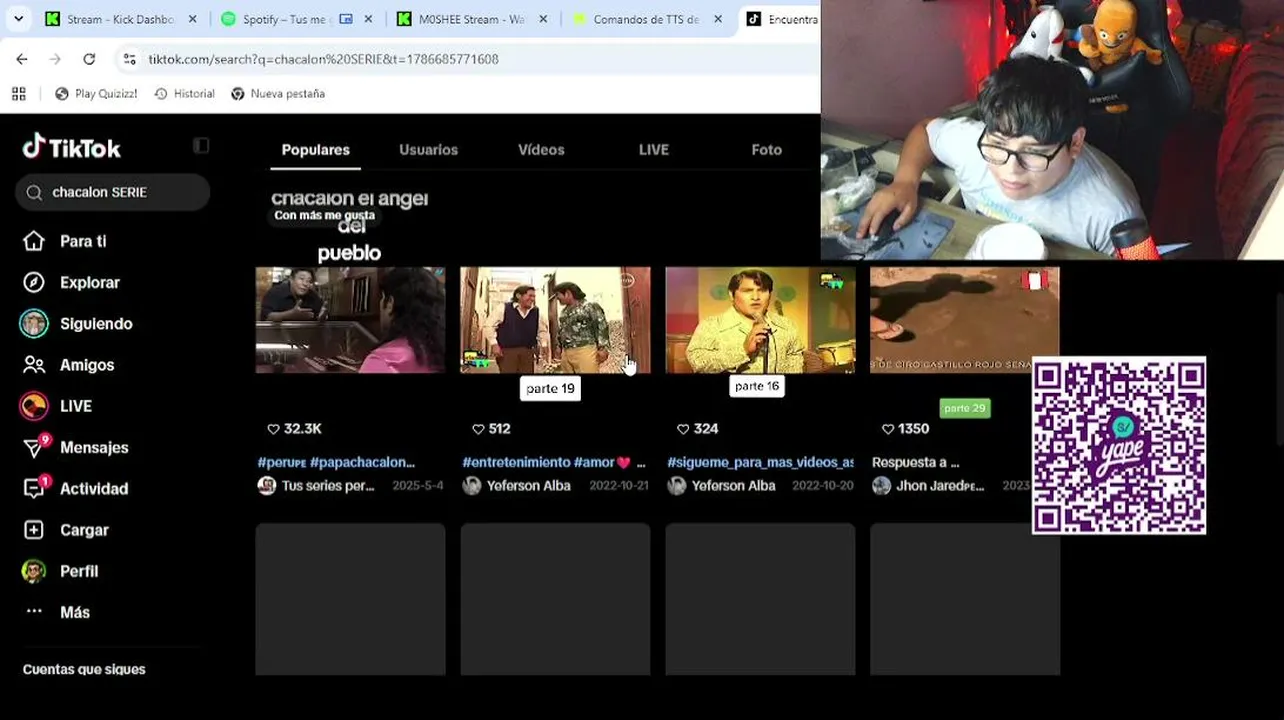Switch to the Foto tab

(767, 150)
